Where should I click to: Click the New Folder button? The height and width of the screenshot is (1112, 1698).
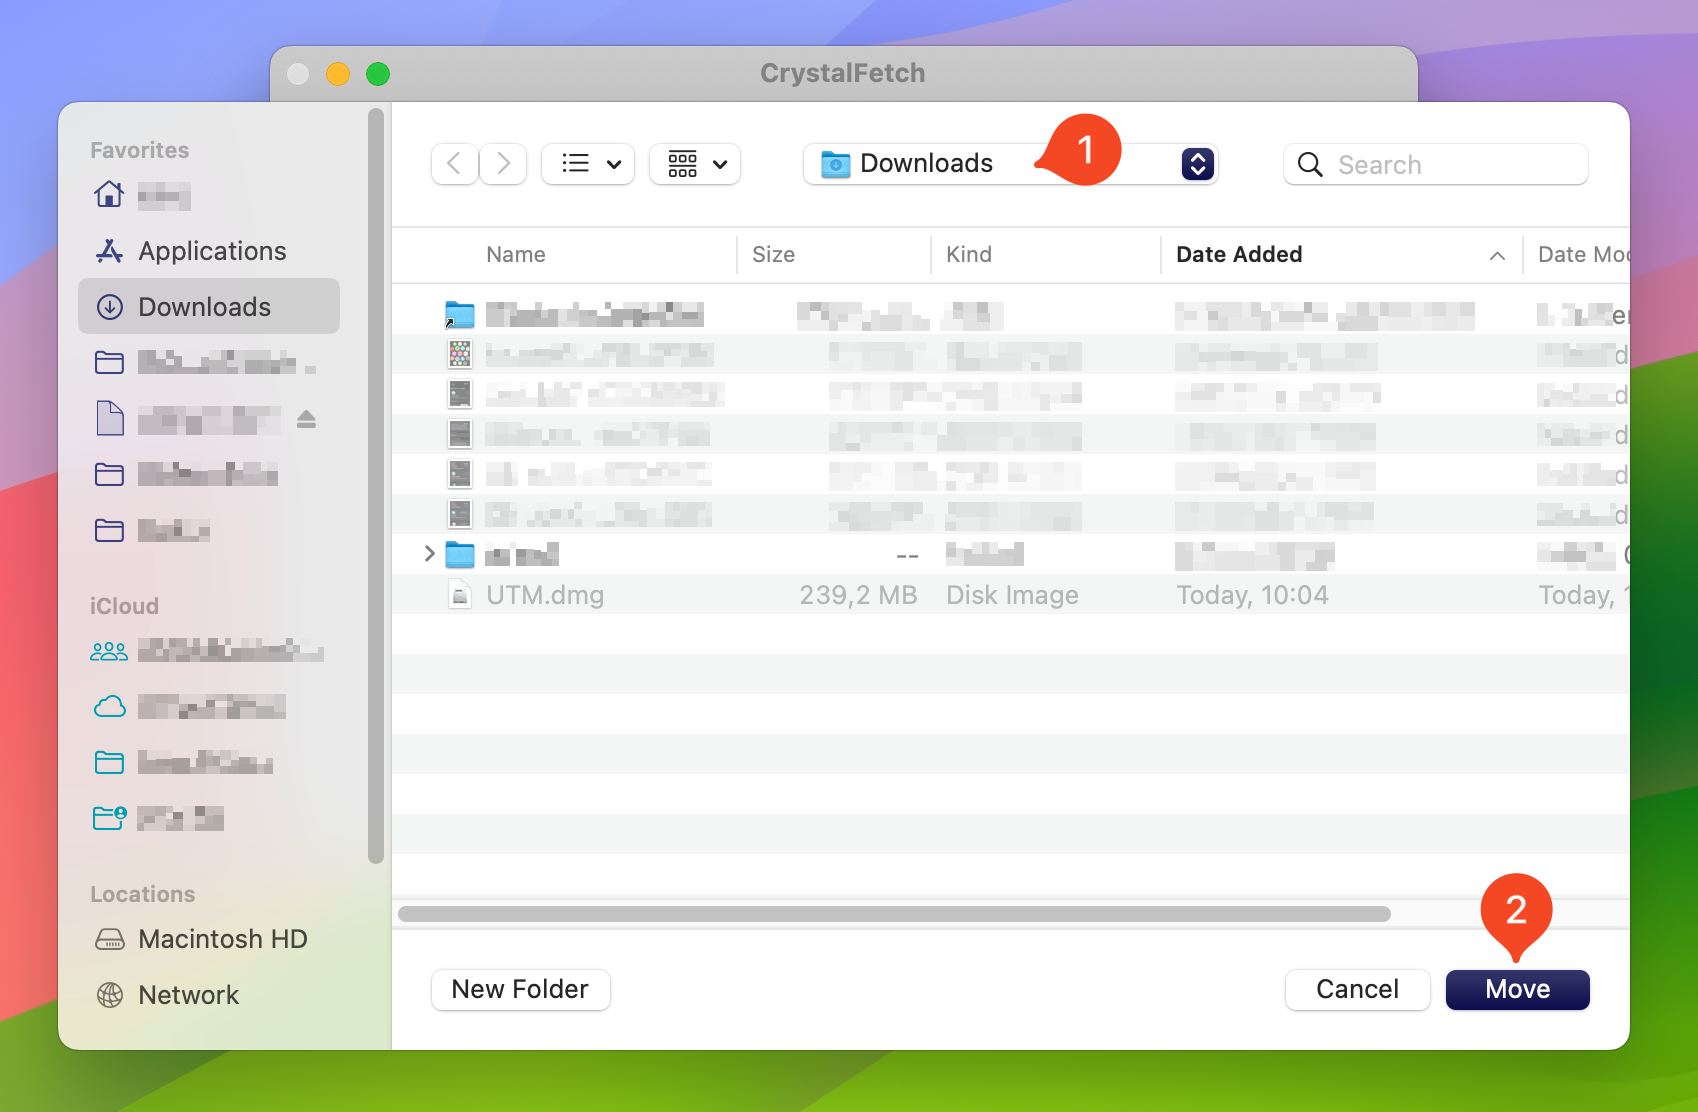coord(520,989)
